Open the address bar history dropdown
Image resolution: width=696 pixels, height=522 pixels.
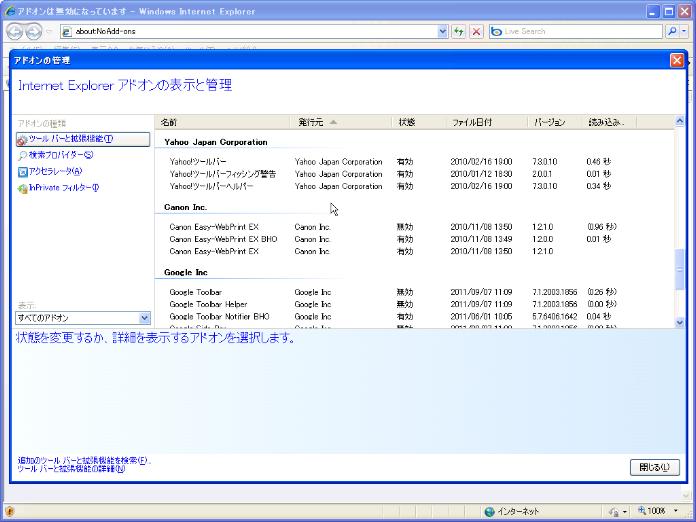point(443,32)
